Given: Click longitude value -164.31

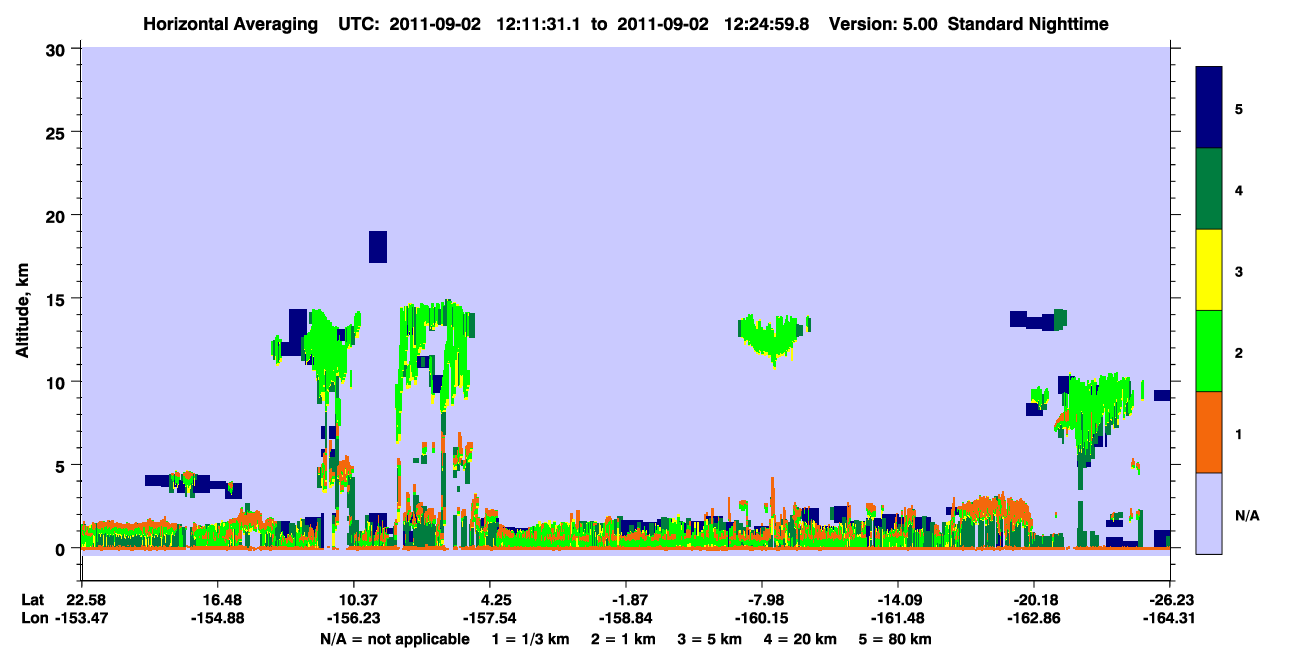Looking at the screenshot, I should coord(1170,619).
